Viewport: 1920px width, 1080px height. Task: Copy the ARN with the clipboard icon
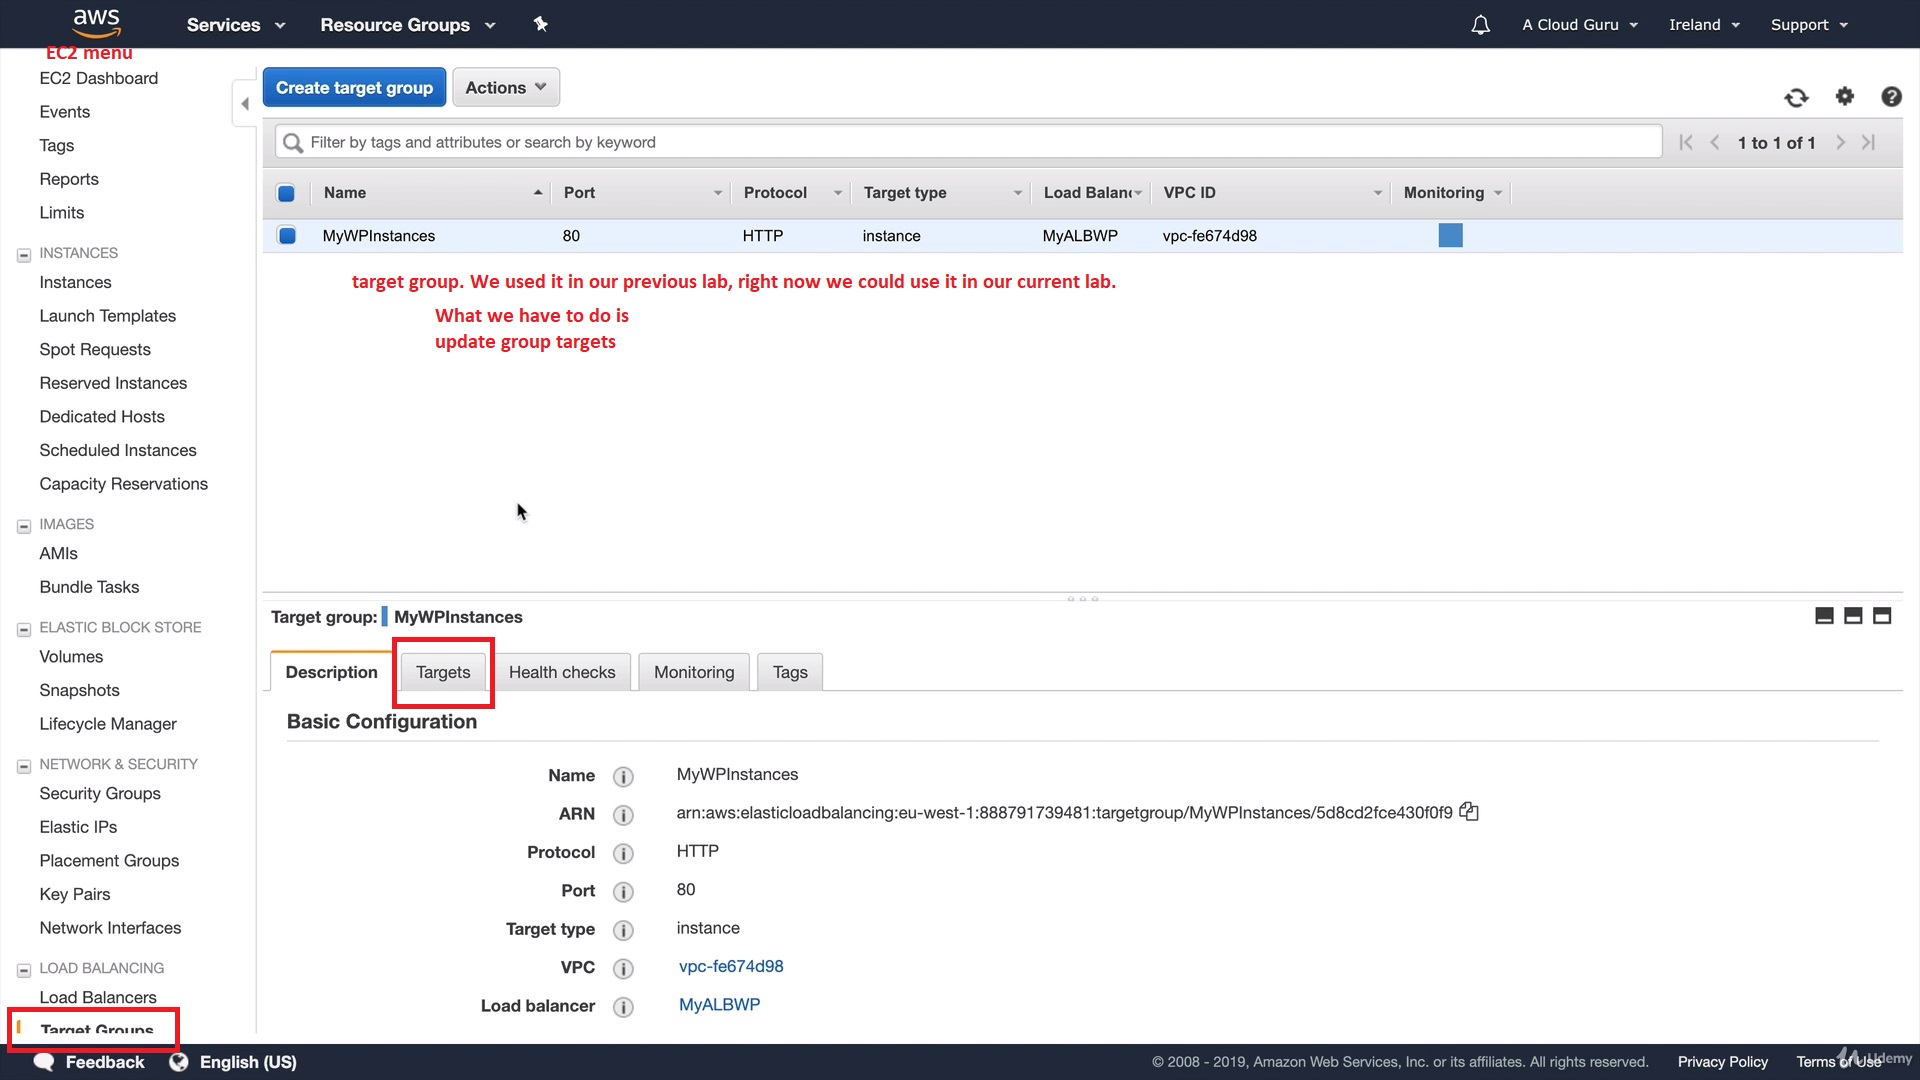click(1469, 812)
